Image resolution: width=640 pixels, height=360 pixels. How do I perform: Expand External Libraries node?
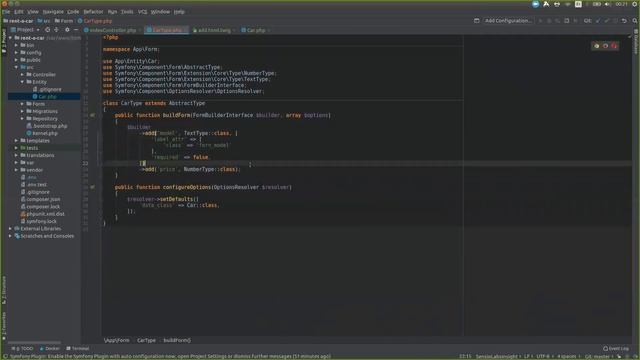coord(10,229)
